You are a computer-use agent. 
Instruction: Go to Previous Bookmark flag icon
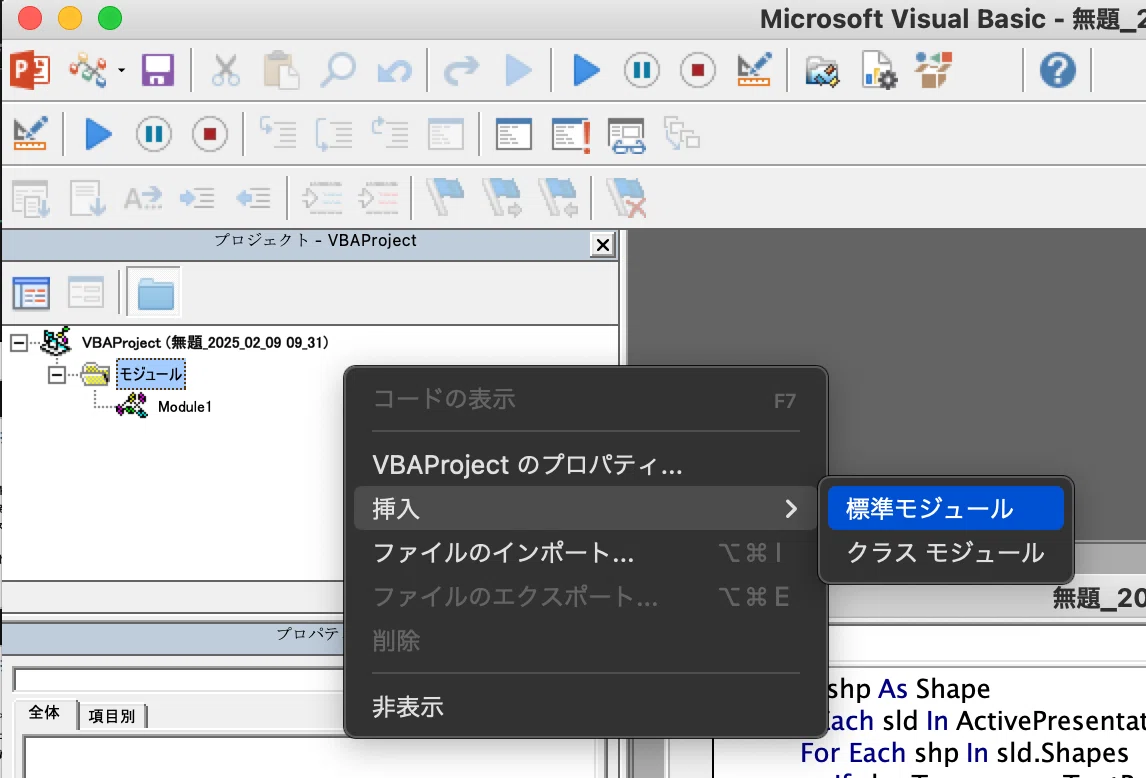[x=558, y=198]
